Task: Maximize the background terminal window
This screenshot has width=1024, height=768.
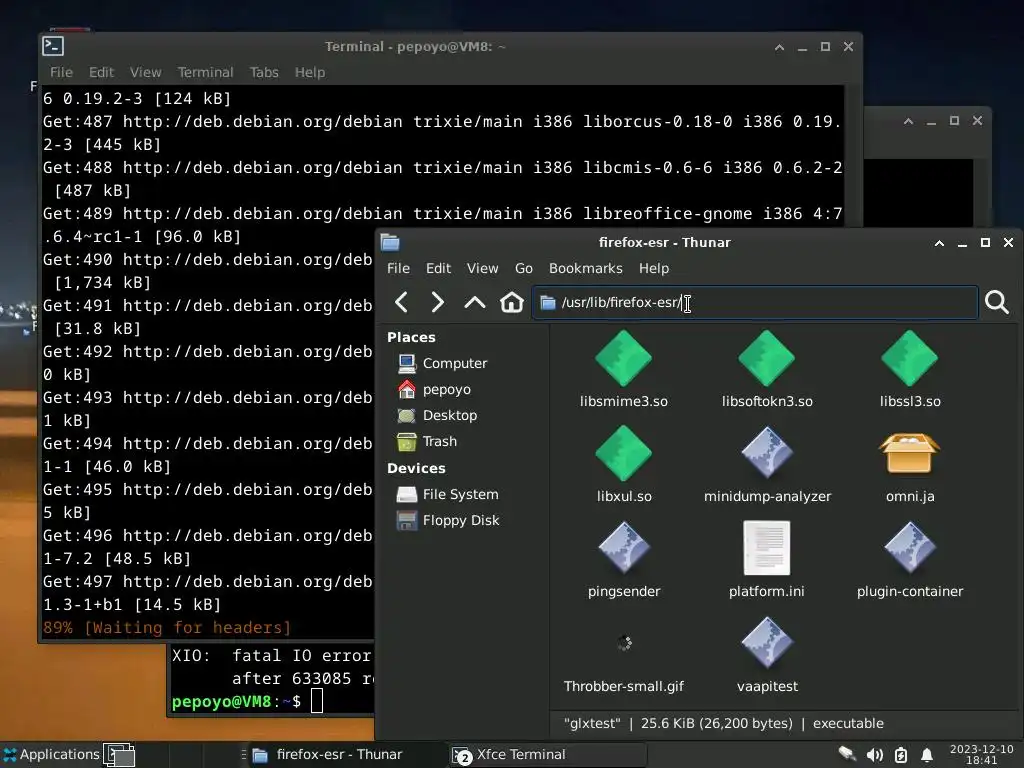Action: 954,121
